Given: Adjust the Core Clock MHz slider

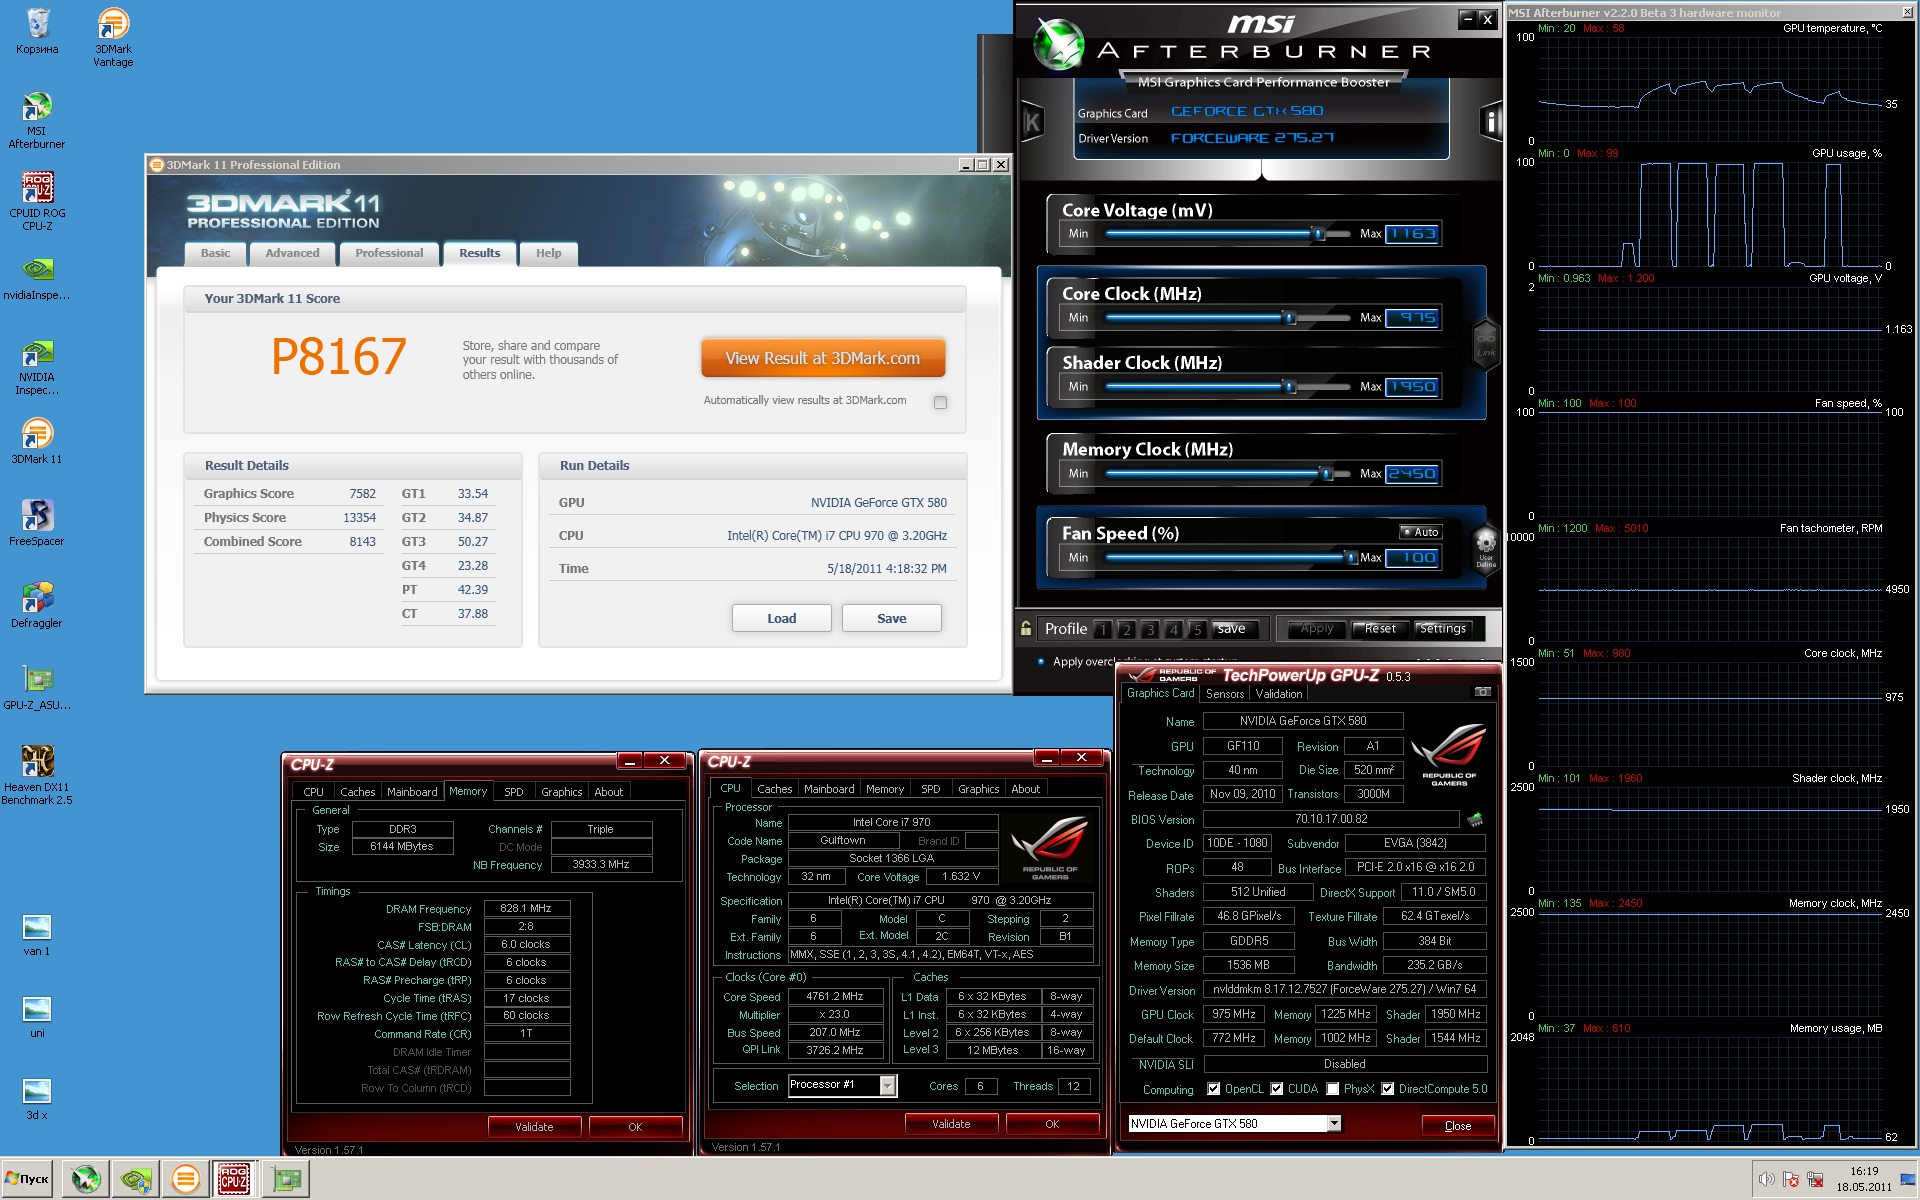Looking at the screenshot, I should coord(1289,318).
